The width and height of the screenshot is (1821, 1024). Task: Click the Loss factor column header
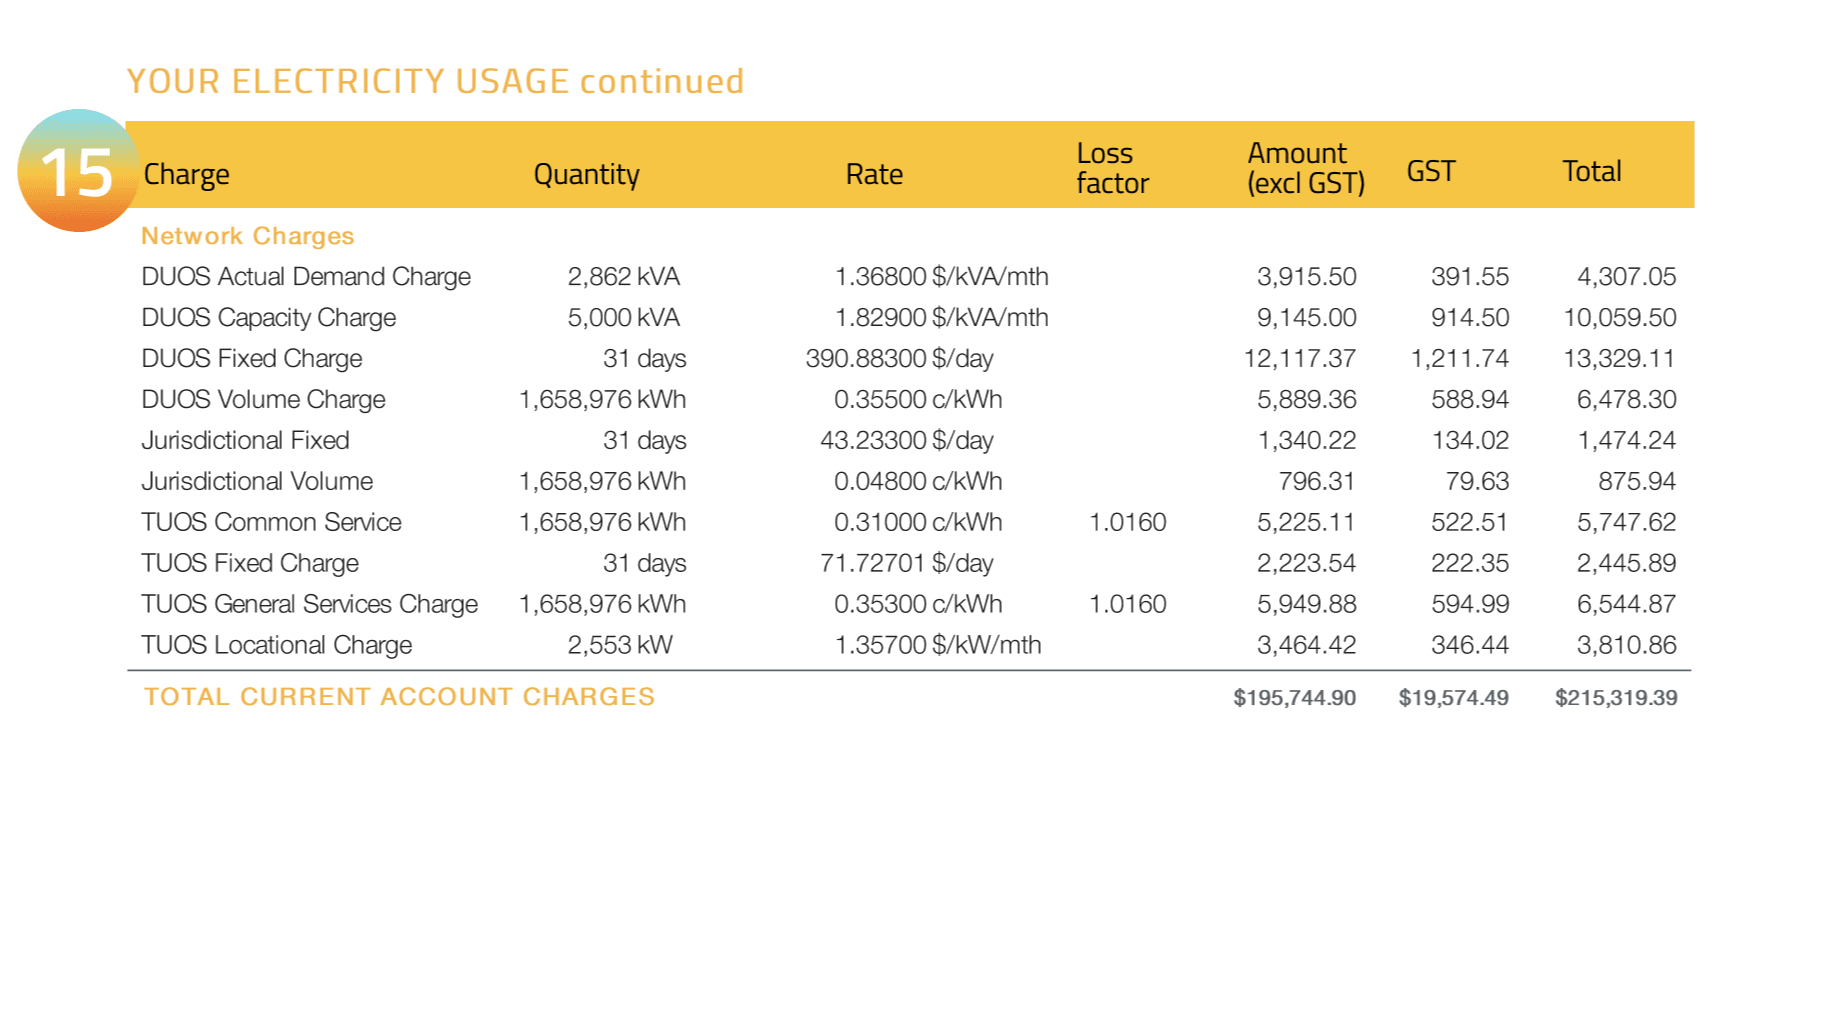(1112, 168)
